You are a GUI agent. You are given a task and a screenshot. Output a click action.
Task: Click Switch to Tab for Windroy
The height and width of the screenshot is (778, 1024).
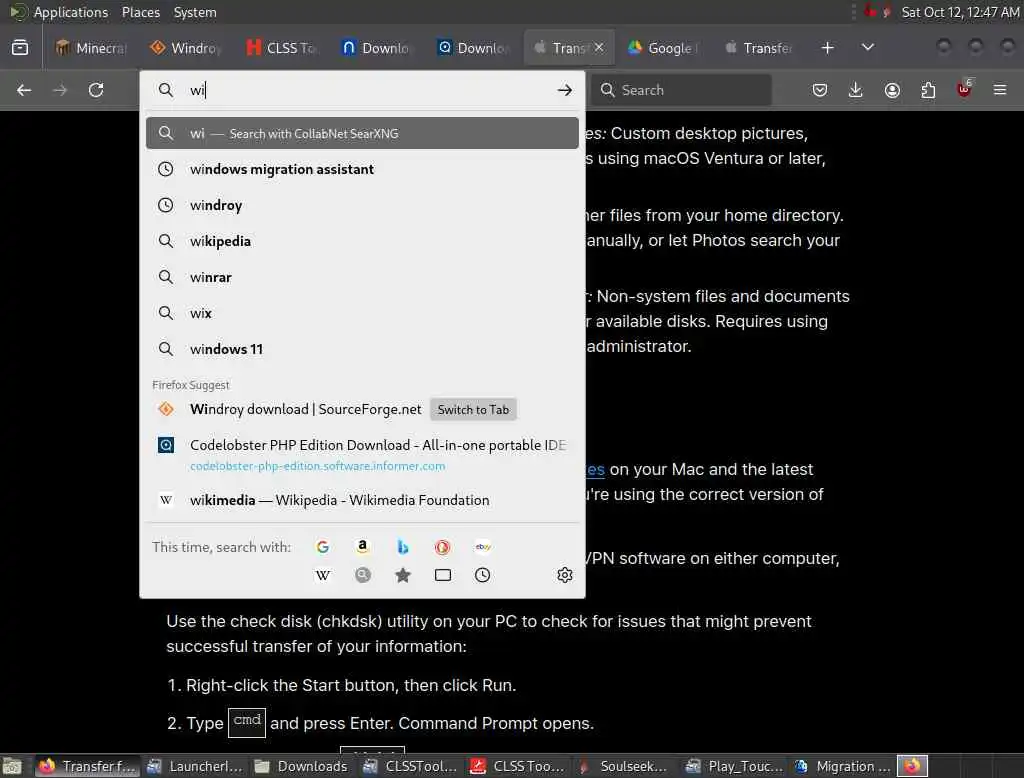tap(473, 410)
